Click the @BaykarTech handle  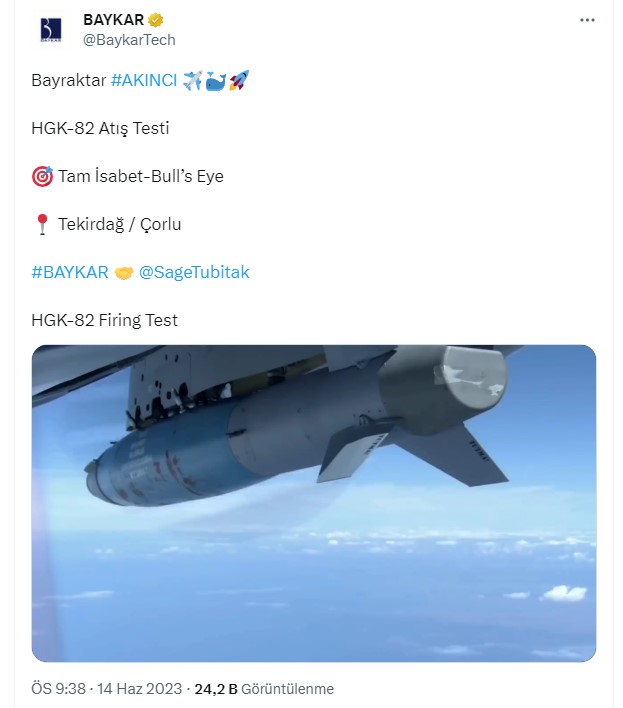point(130,39)
